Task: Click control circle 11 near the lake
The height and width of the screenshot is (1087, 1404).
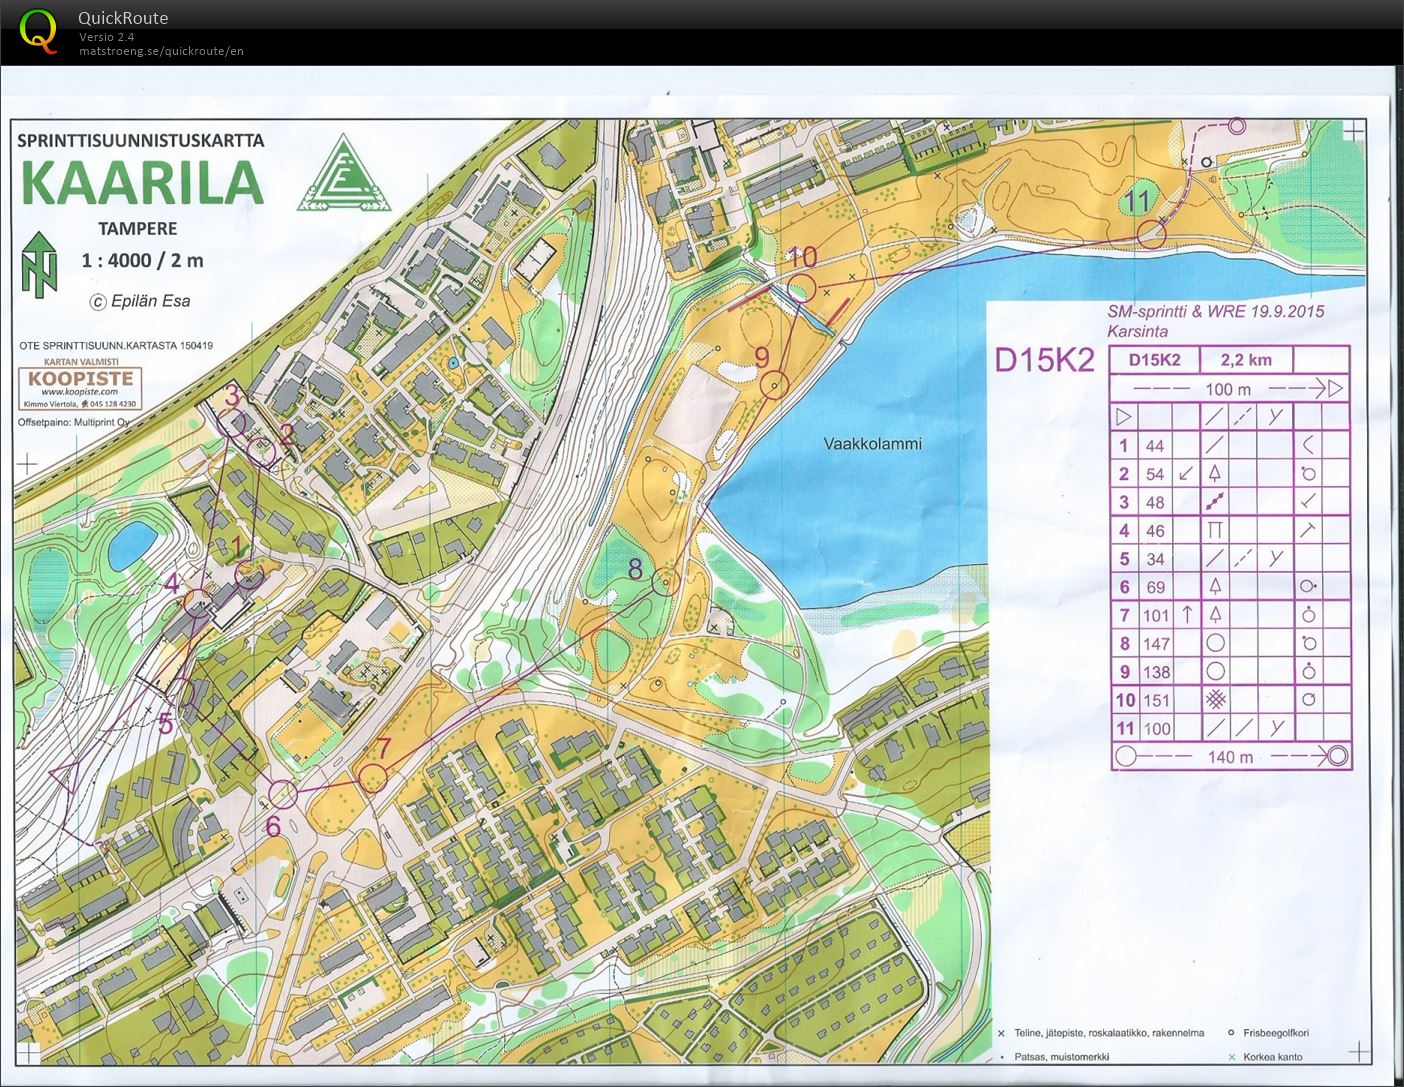Action: pos(1153,234)
